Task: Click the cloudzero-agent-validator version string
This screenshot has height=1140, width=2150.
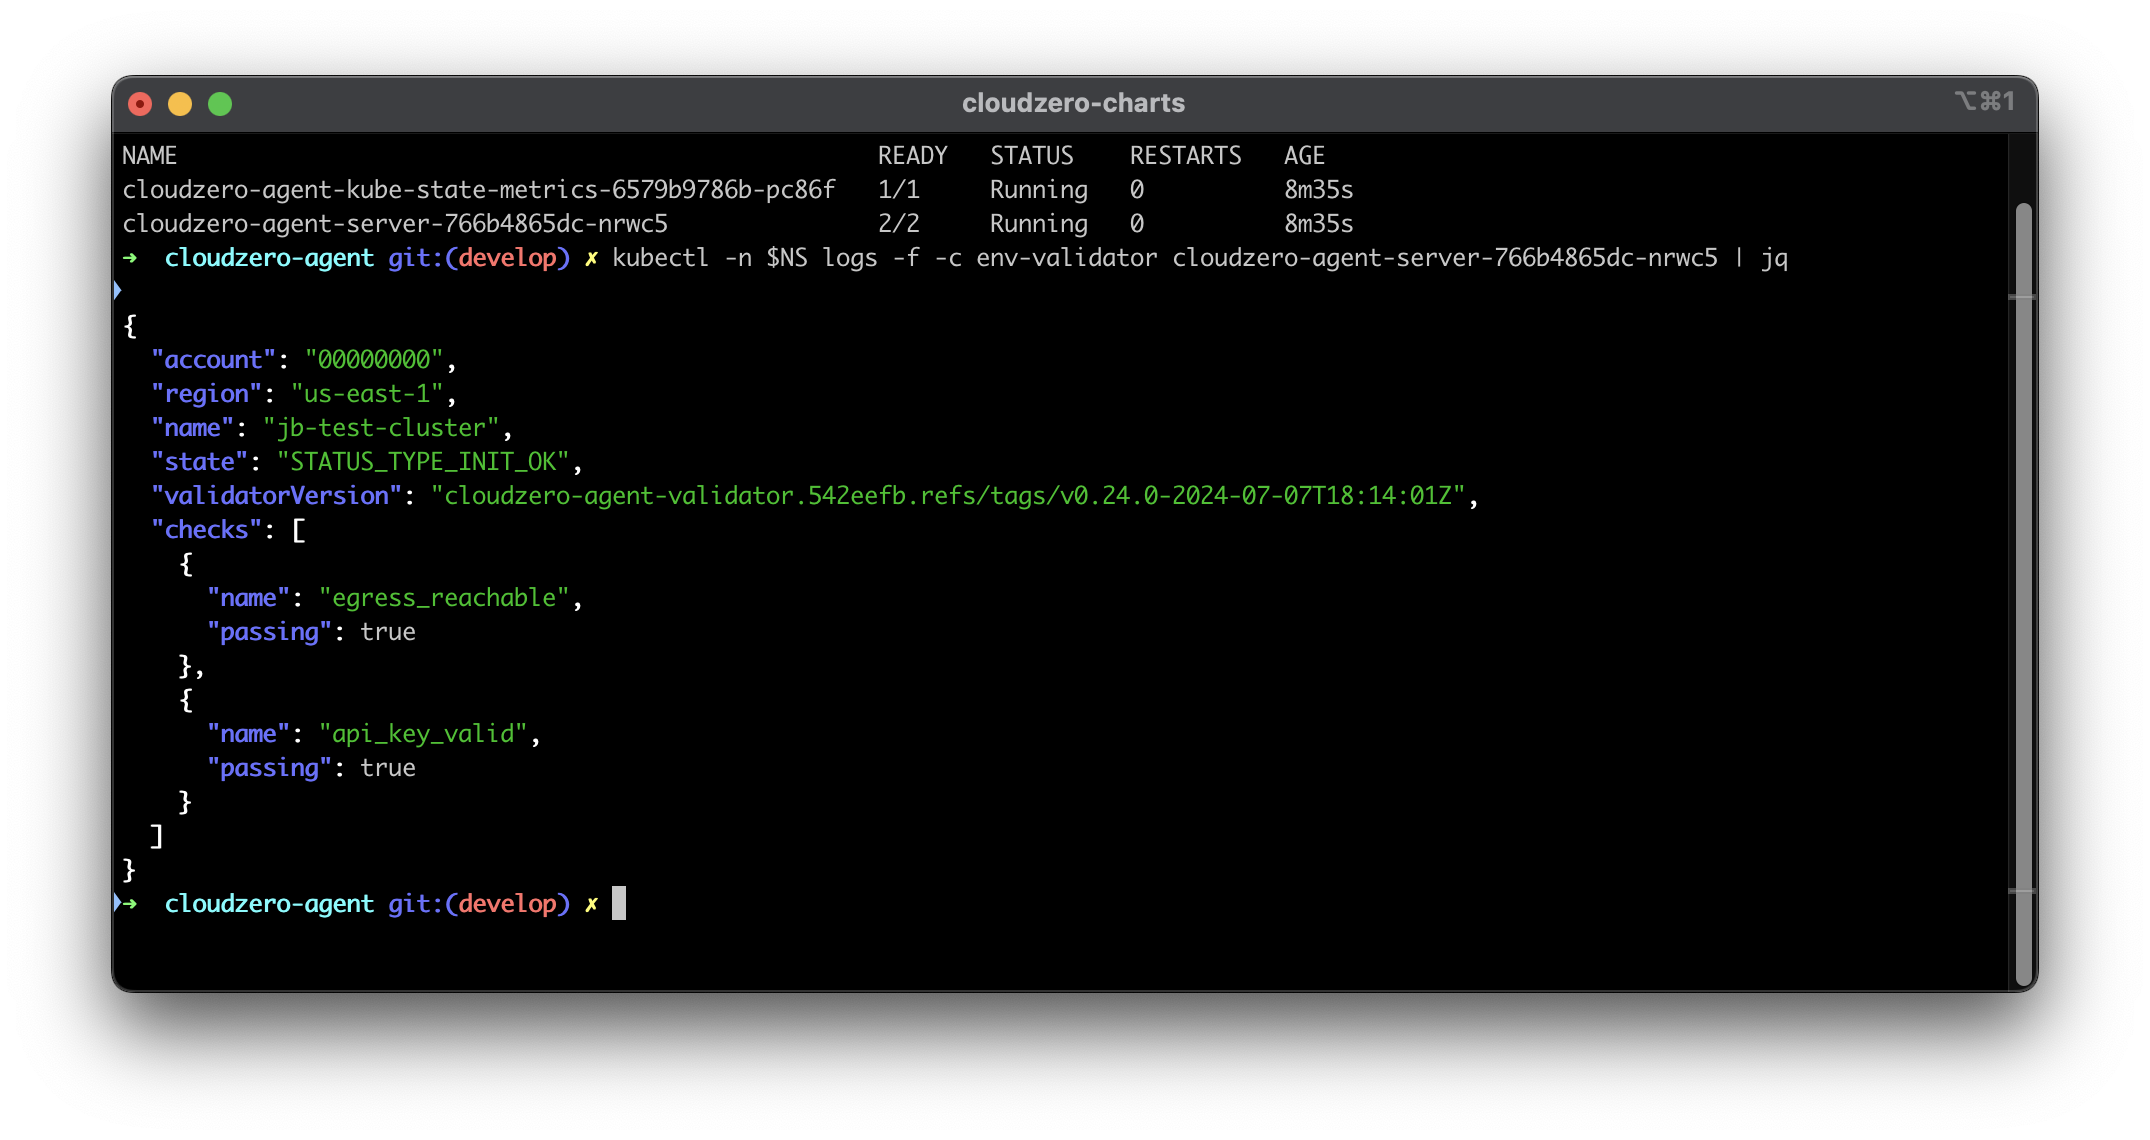Action: [x=948, y=496]
